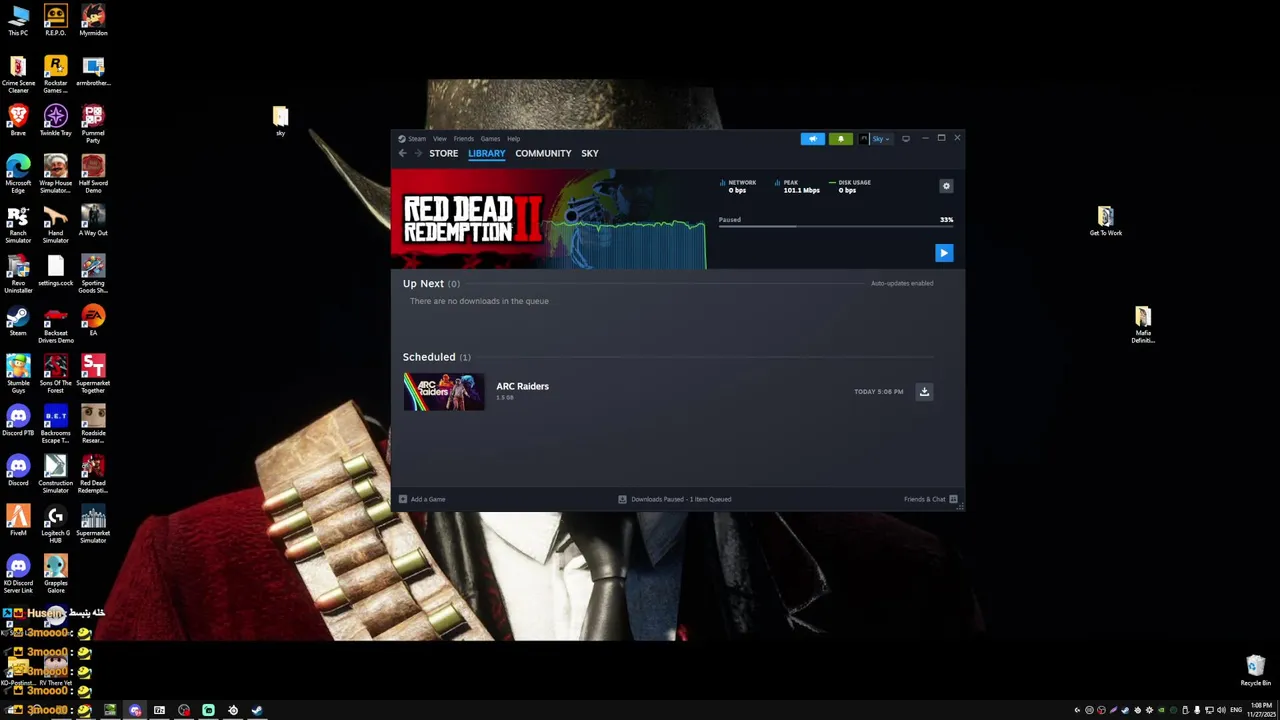Click Auto-updates enabled text

(902, 283)
